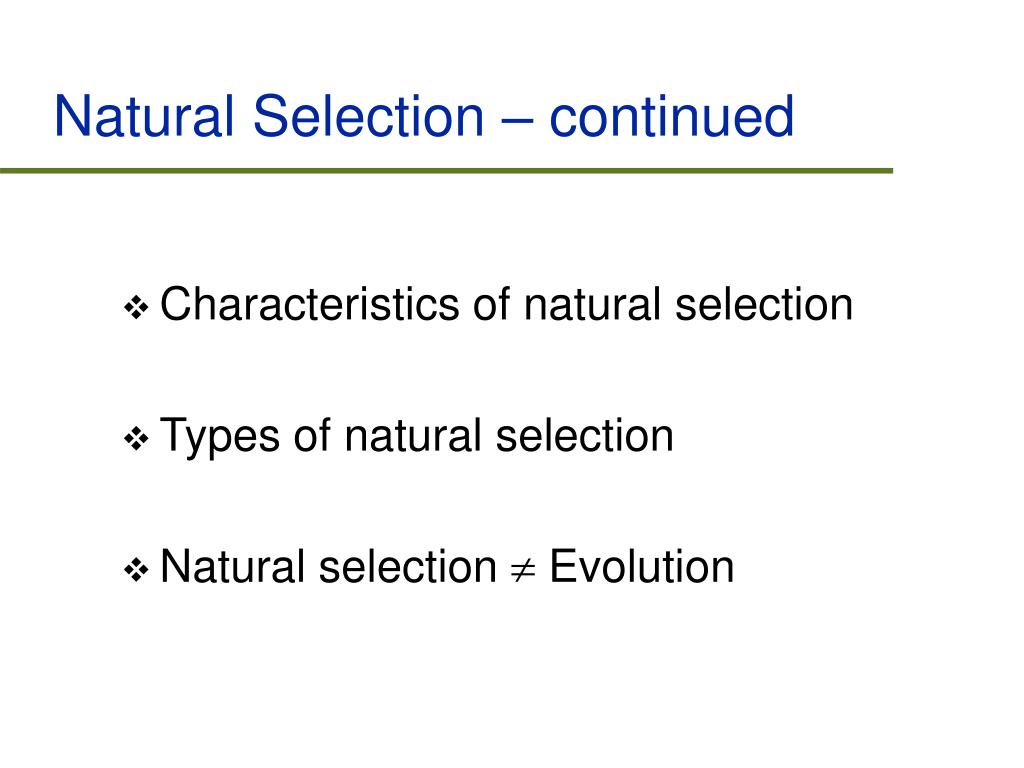Select the word "Evolution" in last bullet
Screen dimensions: 1024x768
[x=642, y=566]
